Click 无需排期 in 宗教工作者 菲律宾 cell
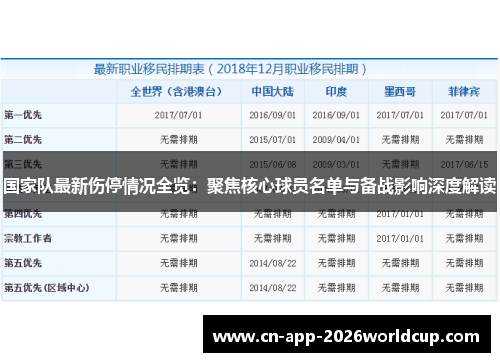This screenshot has height=362, width=500. [464, 238]
